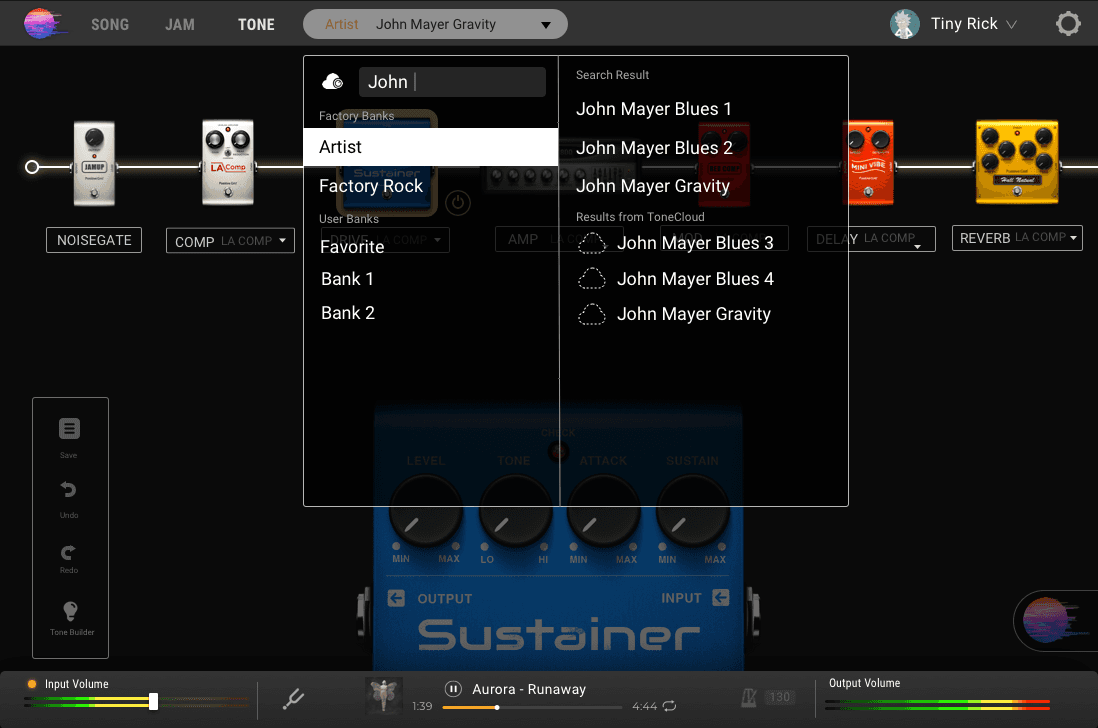This screenshot has width=1098, height=728.
Task: Switch to the TONE tab
Action: pyautogui.click(x=256, y=24)
